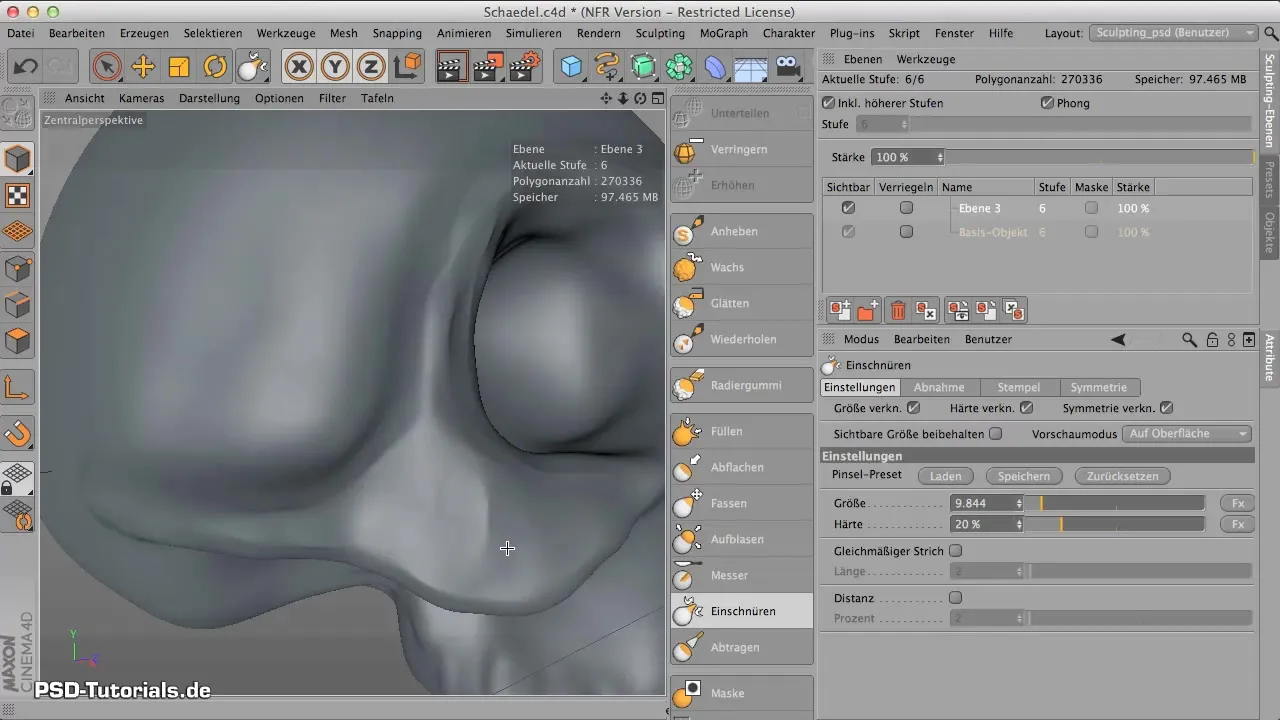Toggle Größe verkn. checkbox
The image size is (1280, 720).
(912, 408)
